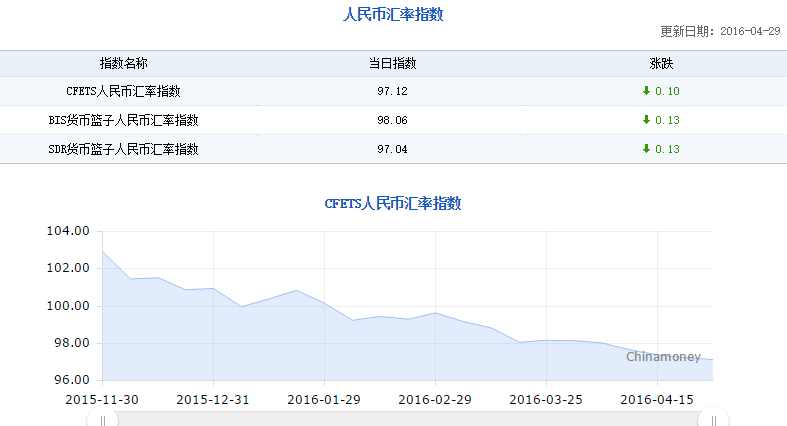The height and width of the screenshot is (426, 787).
Task: Click the 2016-01-29 x-axis date label
Action: (x=322, y=398)
